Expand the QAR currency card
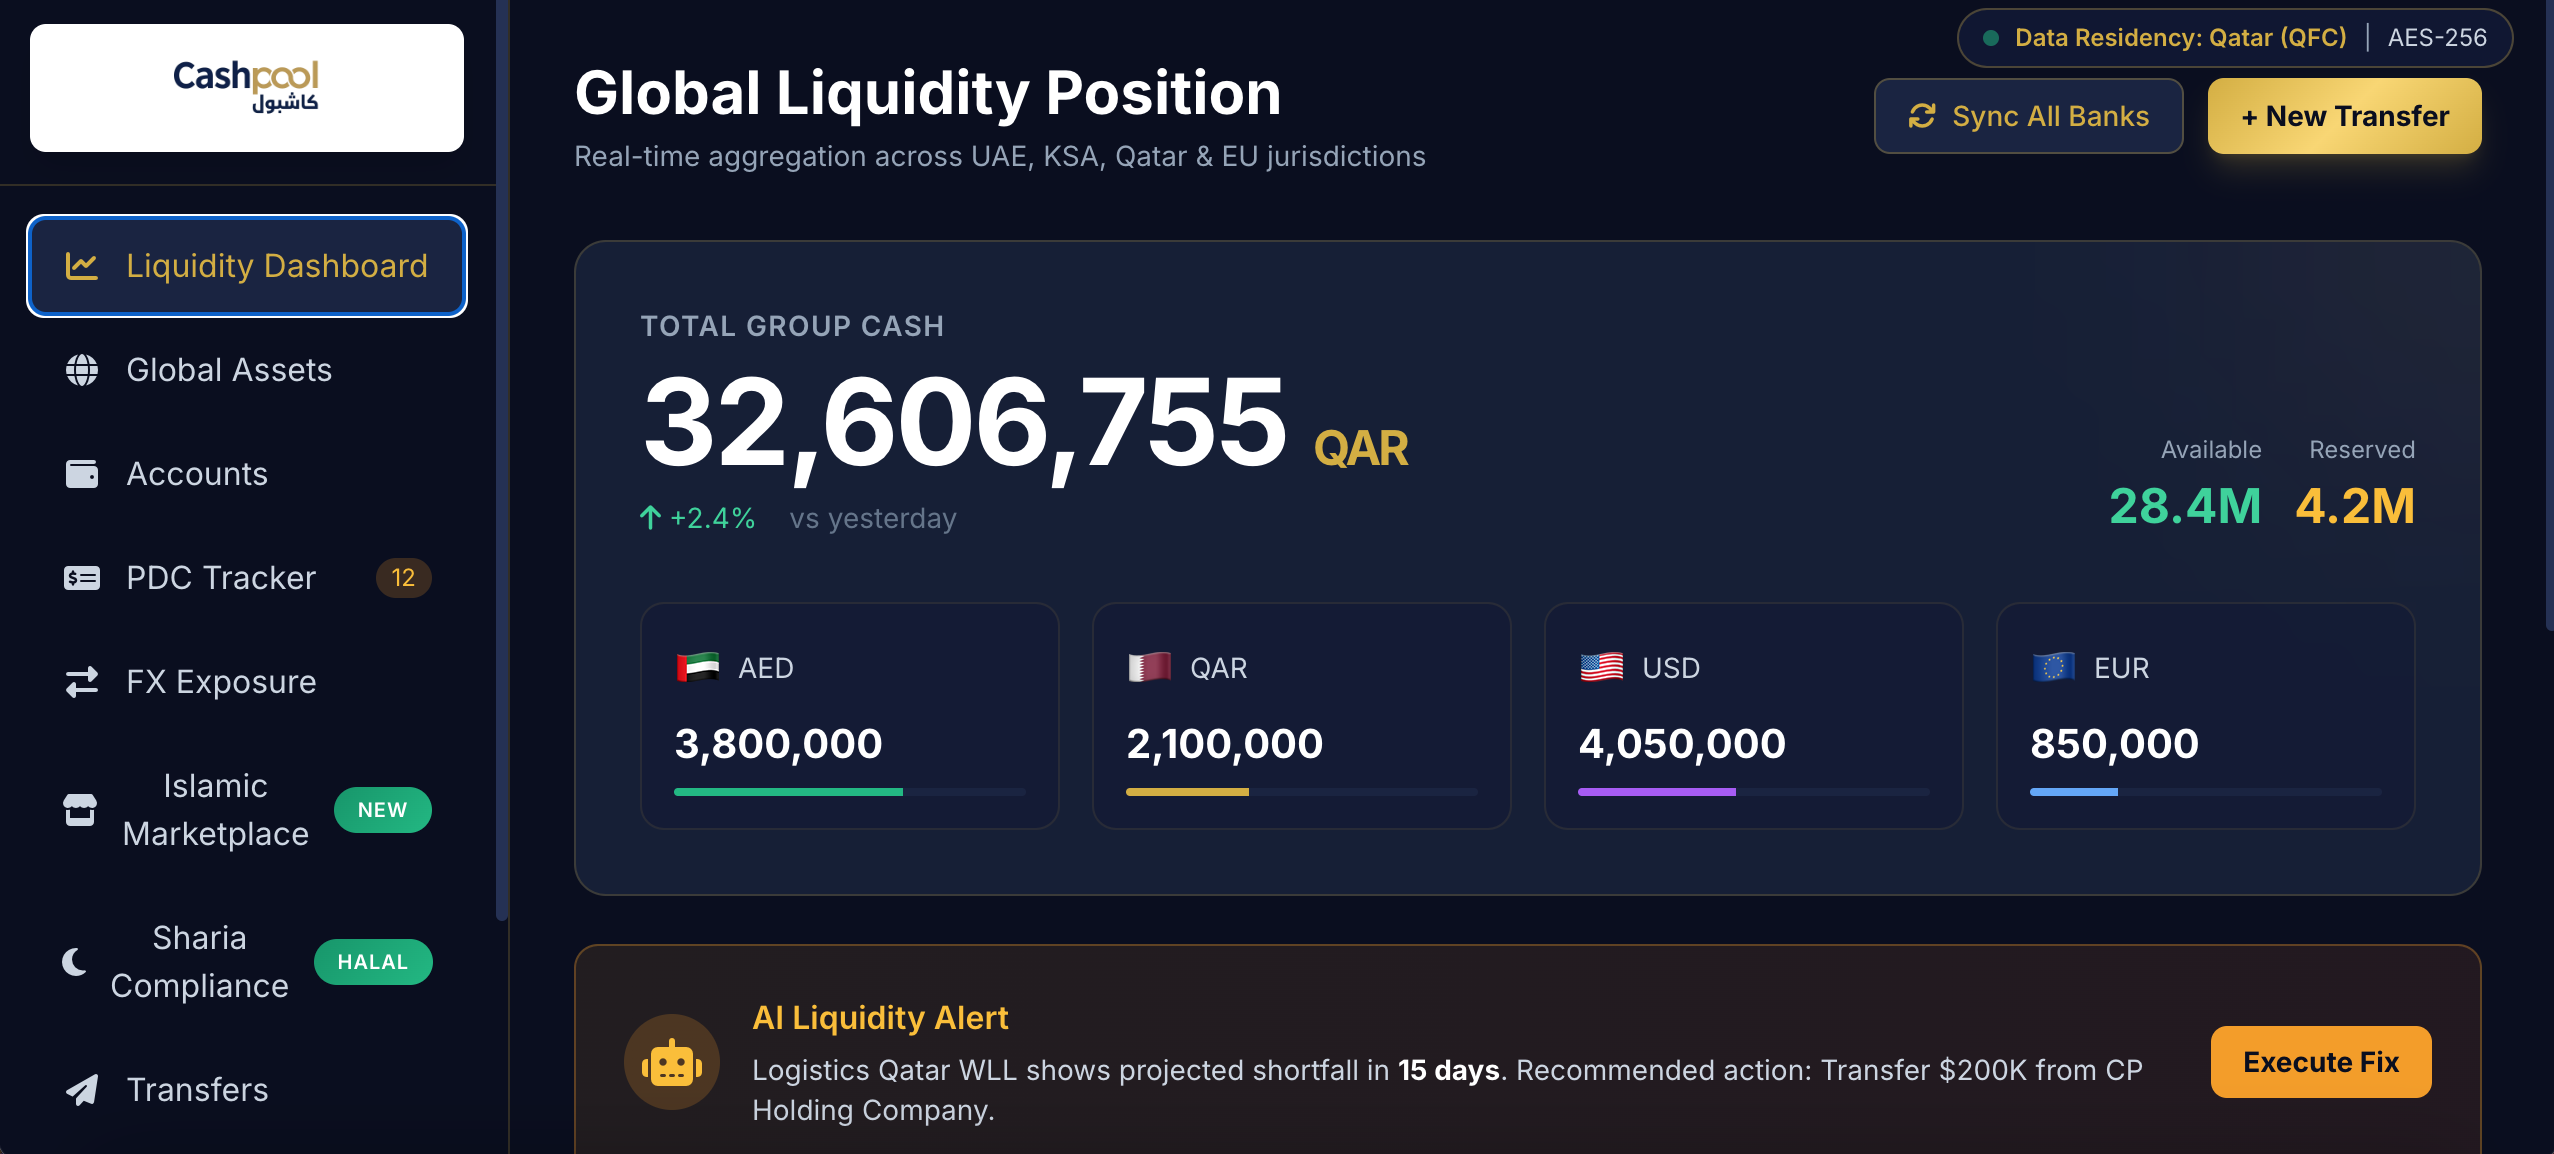Viewport: 2554px width, 1154px height. 1301,716
